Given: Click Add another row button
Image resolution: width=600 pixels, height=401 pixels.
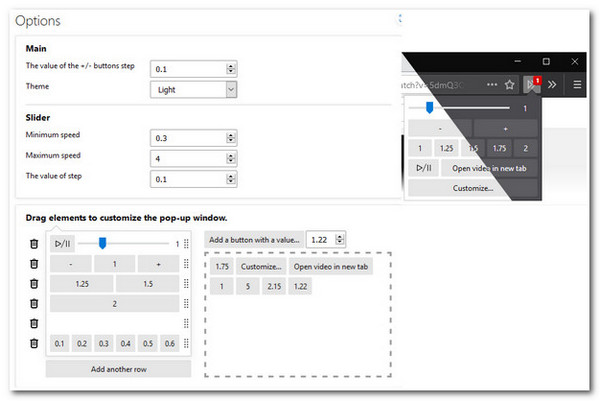Looking at the screenshot, I should [119, 369].
